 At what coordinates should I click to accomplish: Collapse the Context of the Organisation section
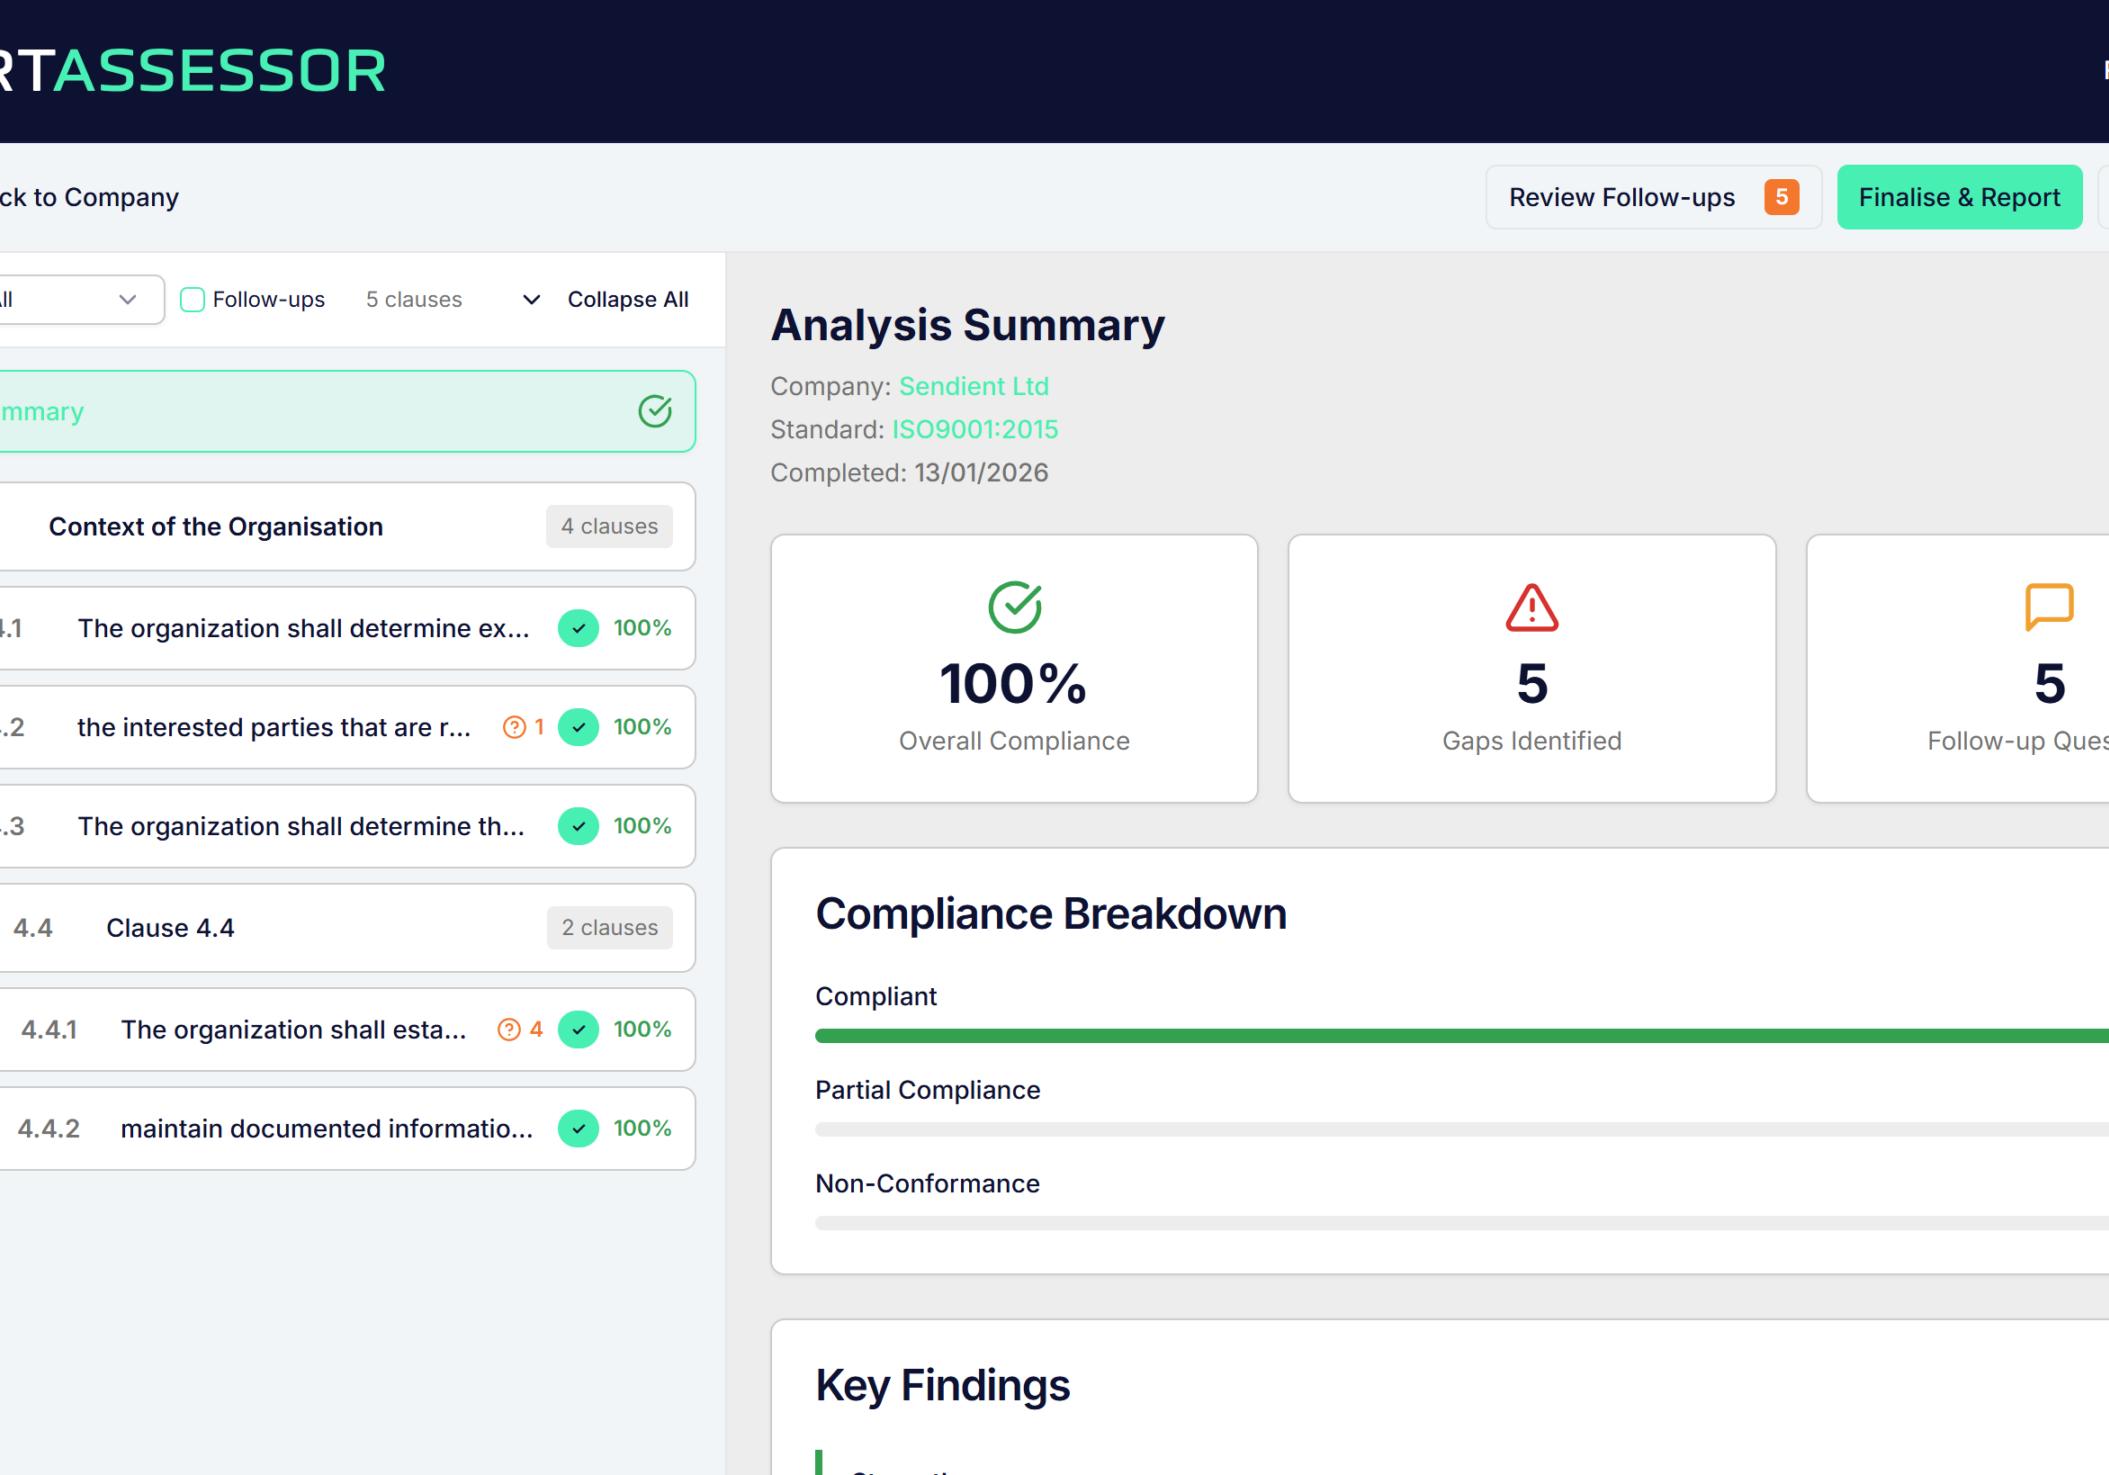coord(216,526)
